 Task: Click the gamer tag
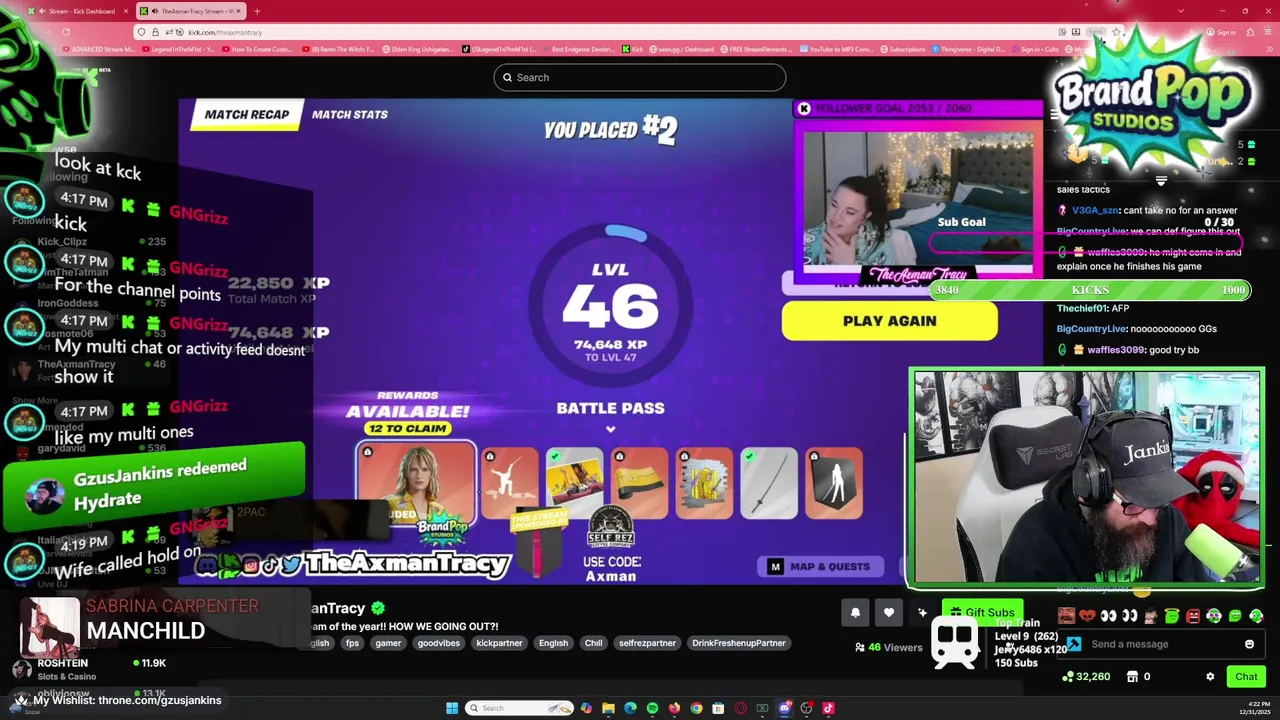(388, 643)
